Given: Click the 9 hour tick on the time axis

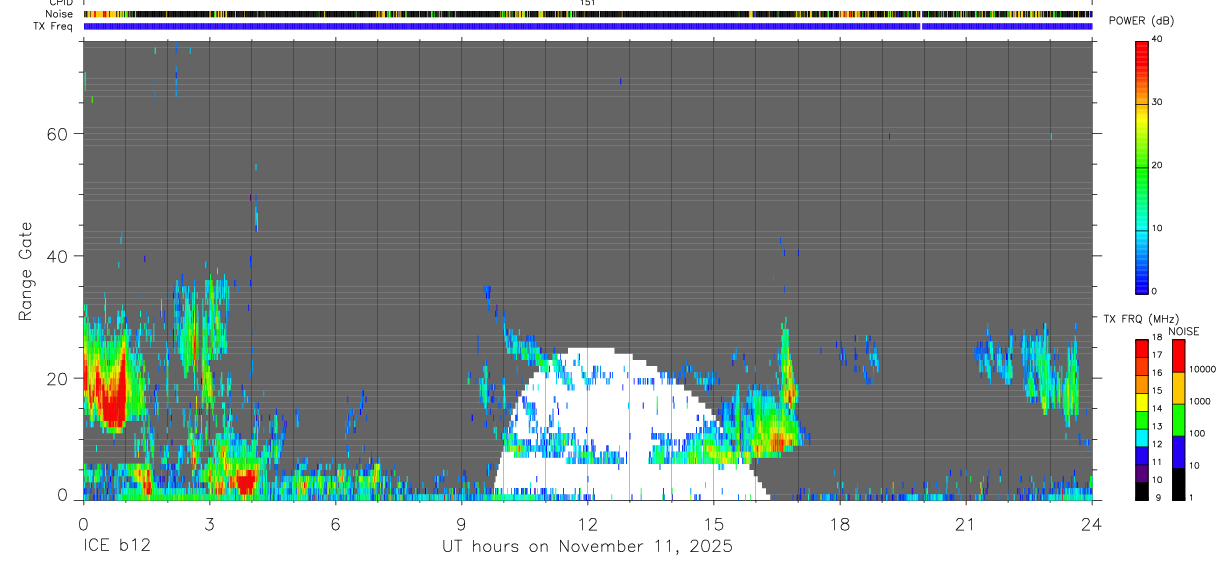Looking at the screenshot, I should pyautogui.click(x=462, y=524).
